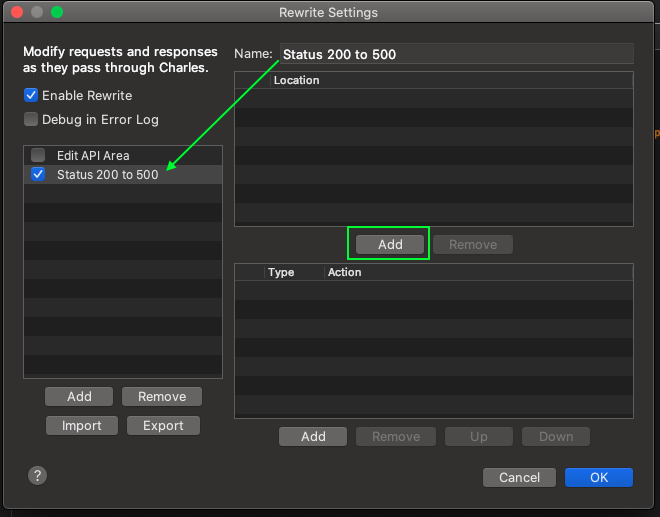The height and width of the screenshot is (517, 660).
Task: Cancel the Rewrite Settings dialog
Action: [x=519, y=477]
